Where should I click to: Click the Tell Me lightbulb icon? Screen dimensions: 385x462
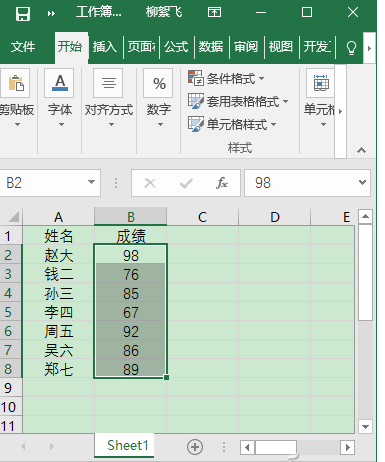pyautogui.click(x=352, y=47)
